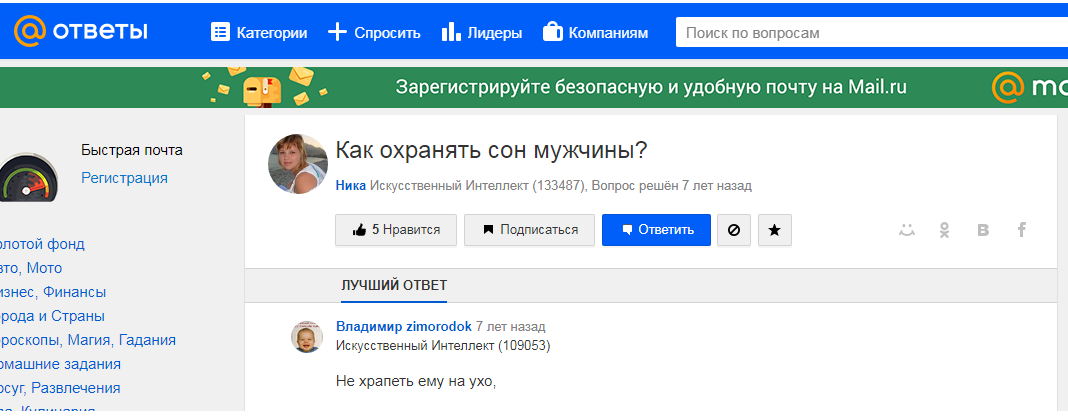
Task: Click the question author Ника avatar
Action: (x=298, y=164)
